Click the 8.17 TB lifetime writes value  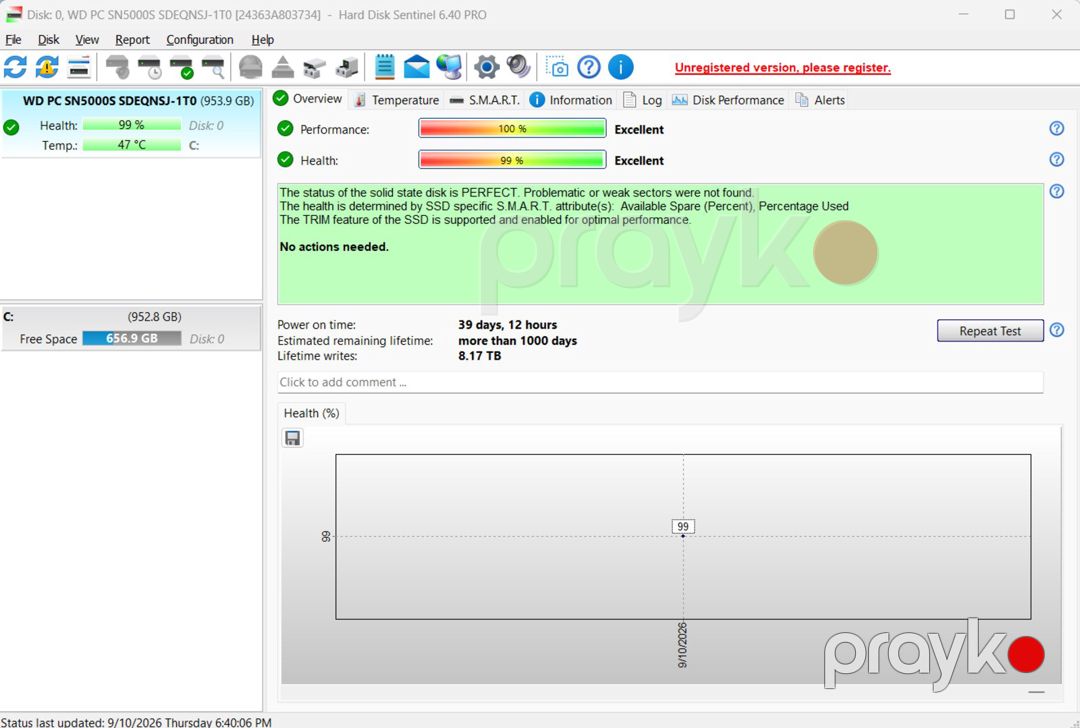[479, 355]
